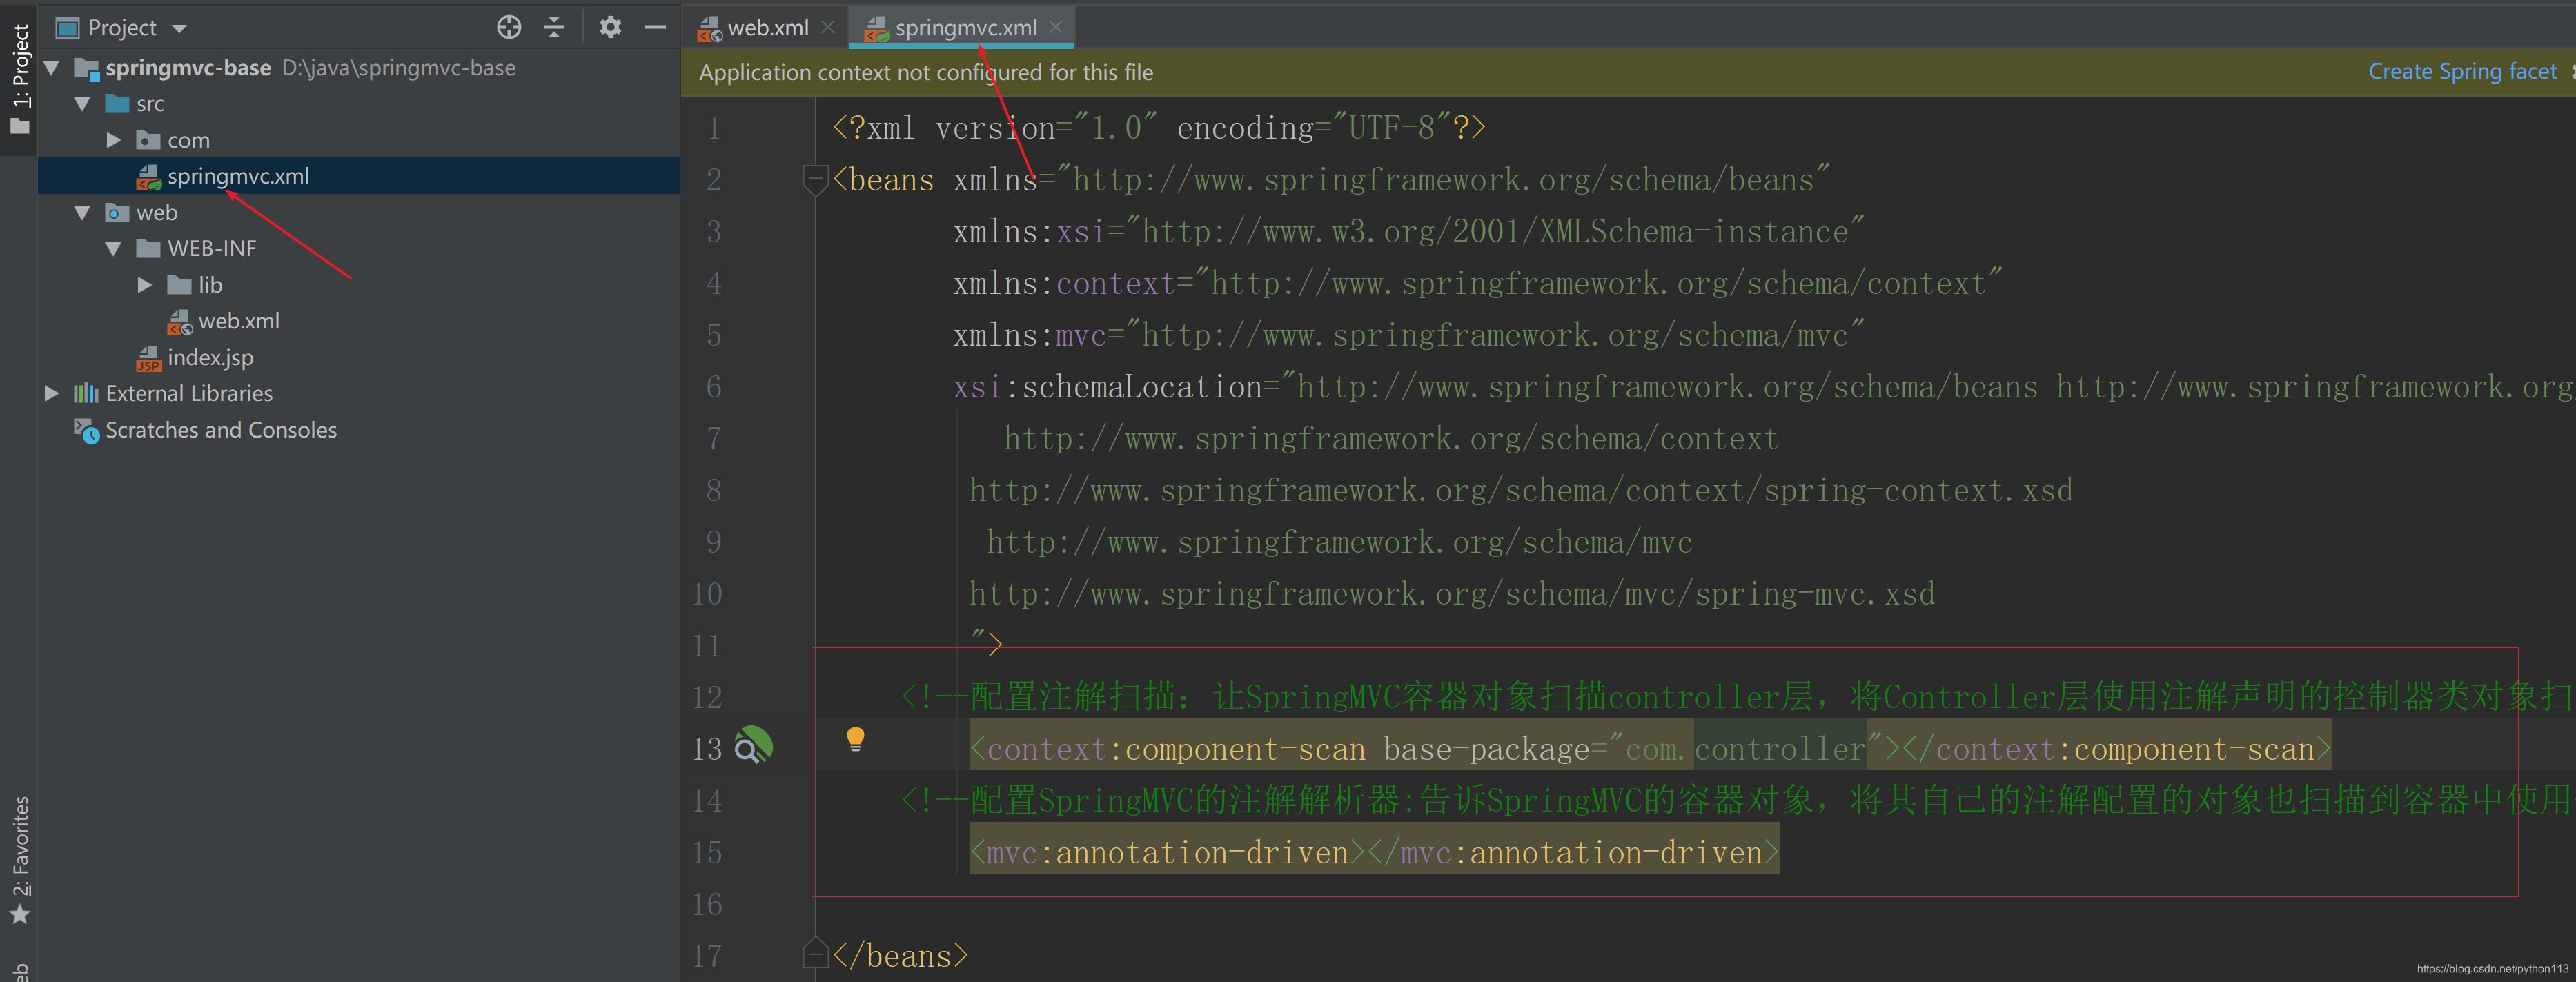This screenshot has height=982, width=2576.
Task: Select index.jsp in the project tree
Action: click(x=210, y=357)
